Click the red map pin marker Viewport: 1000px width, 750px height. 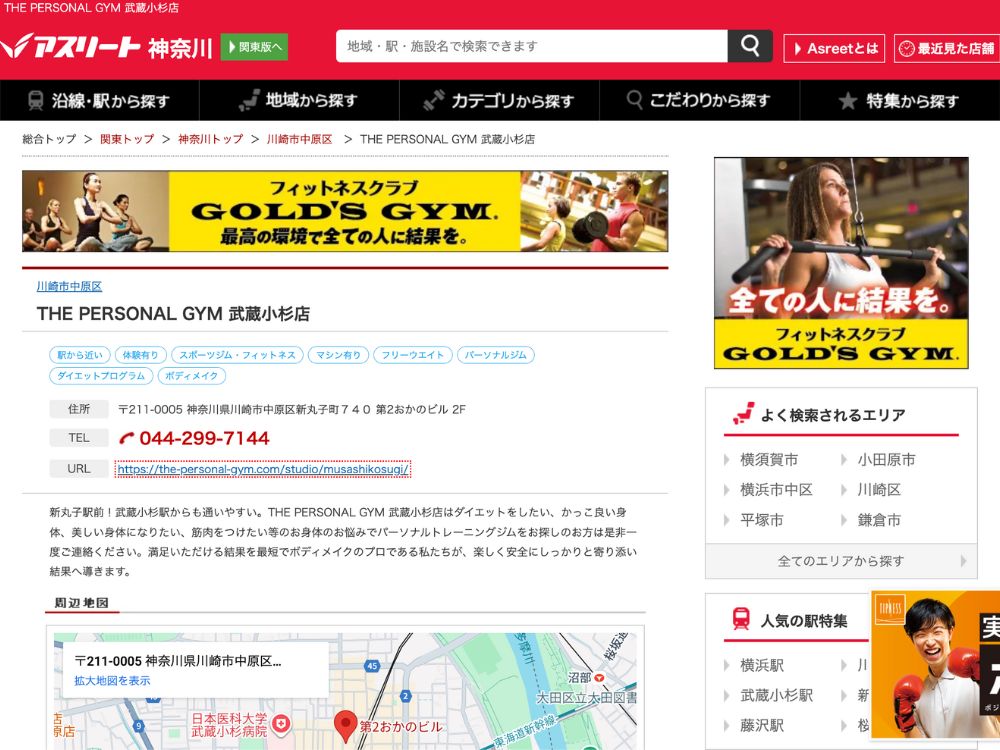pyautogui.click(x=345, y=726)
